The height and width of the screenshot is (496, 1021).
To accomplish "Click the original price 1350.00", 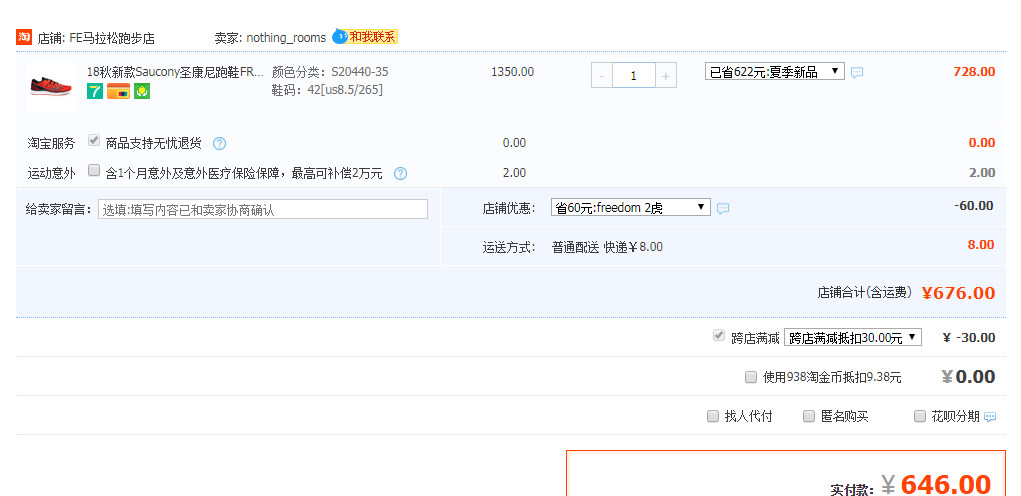I will (512, 72).
